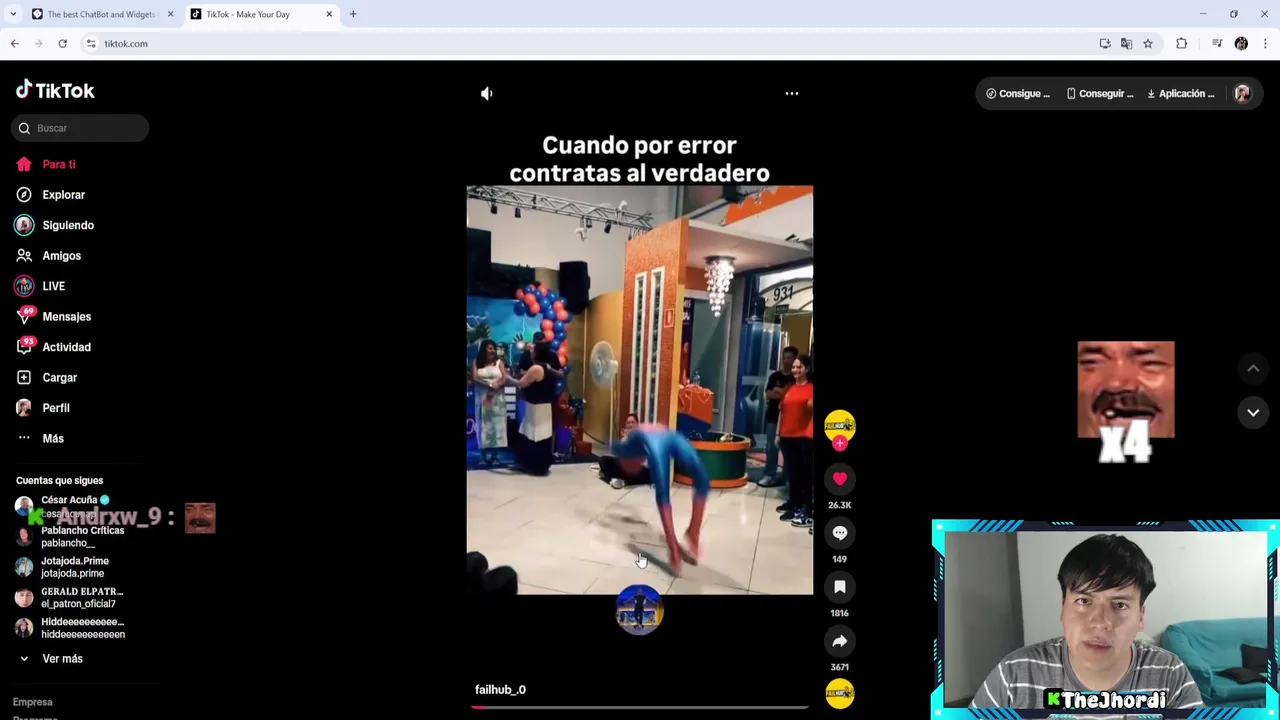
Task: Like the video with the heart icon
Action: (x=840, y=479)
